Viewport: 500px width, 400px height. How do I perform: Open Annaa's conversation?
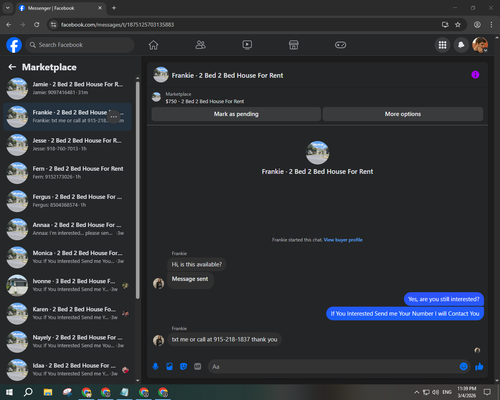tap(68, 229)
